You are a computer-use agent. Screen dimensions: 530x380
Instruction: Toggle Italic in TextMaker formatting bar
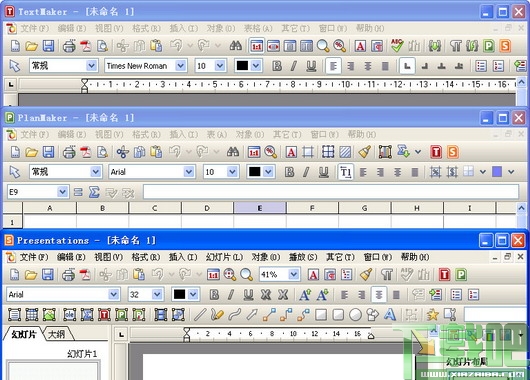point(293,66)
